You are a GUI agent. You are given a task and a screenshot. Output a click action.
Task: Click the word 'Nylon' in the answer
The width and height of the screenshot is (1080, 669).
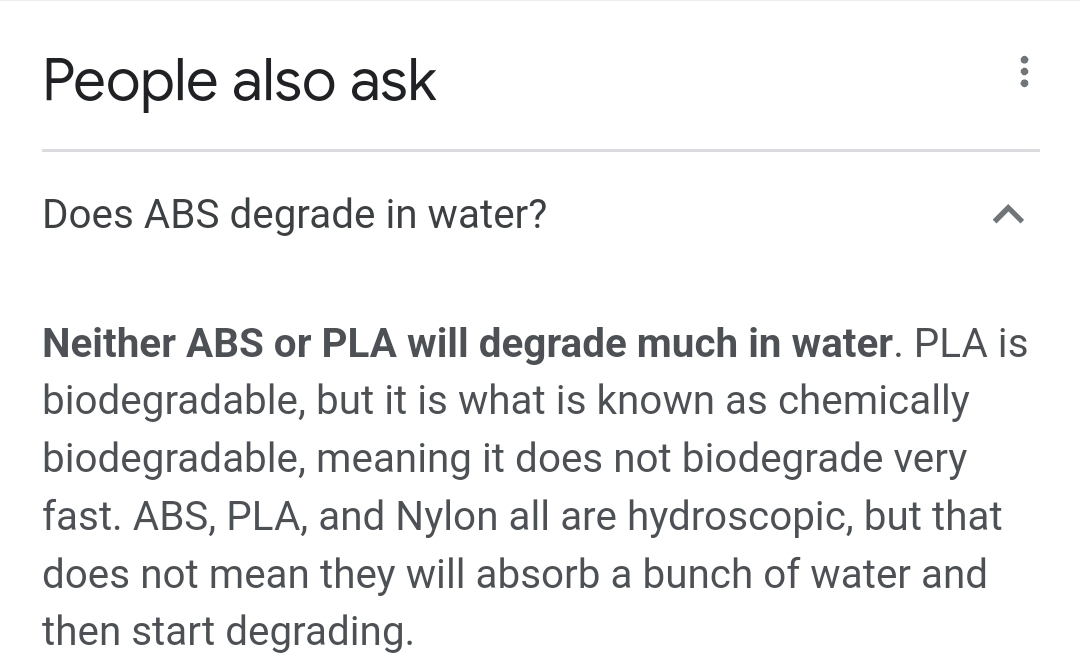click(x=446, y=517)
